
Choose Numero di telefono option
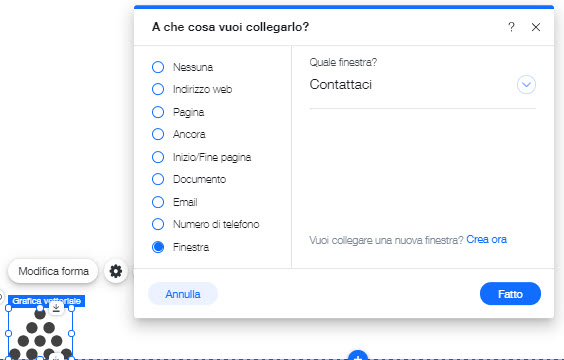(158, 224)
